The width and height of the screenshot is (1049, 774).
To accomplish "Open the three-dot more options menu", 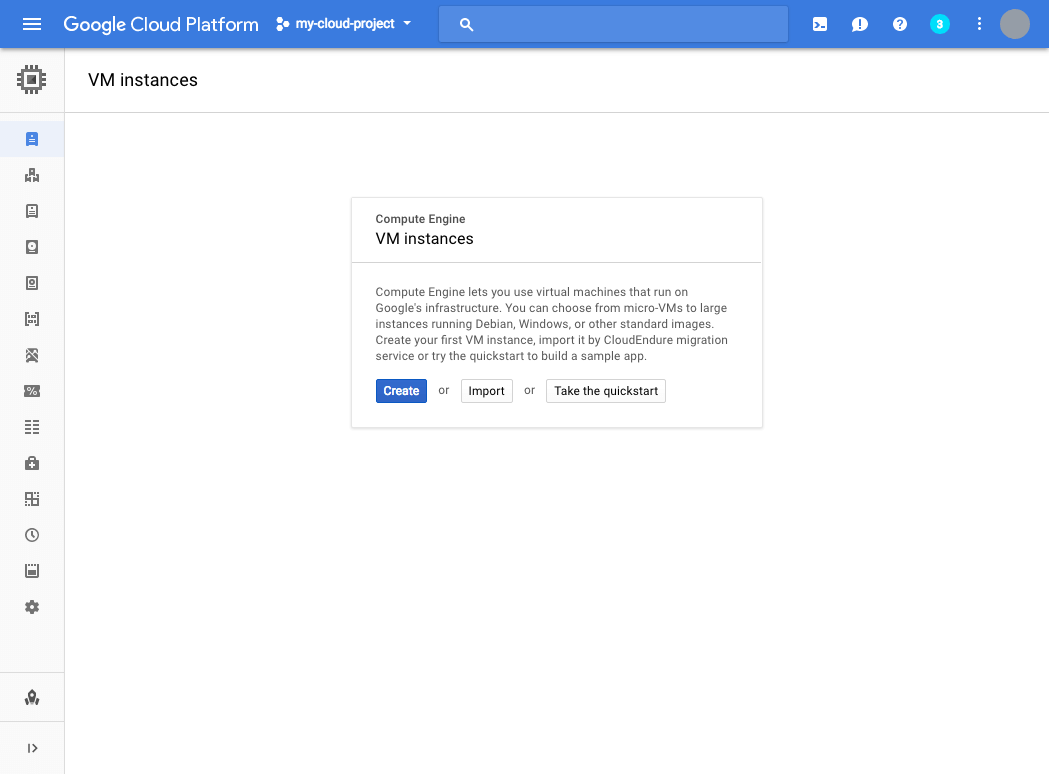I will pyautogui.click(x=979, y=24).
